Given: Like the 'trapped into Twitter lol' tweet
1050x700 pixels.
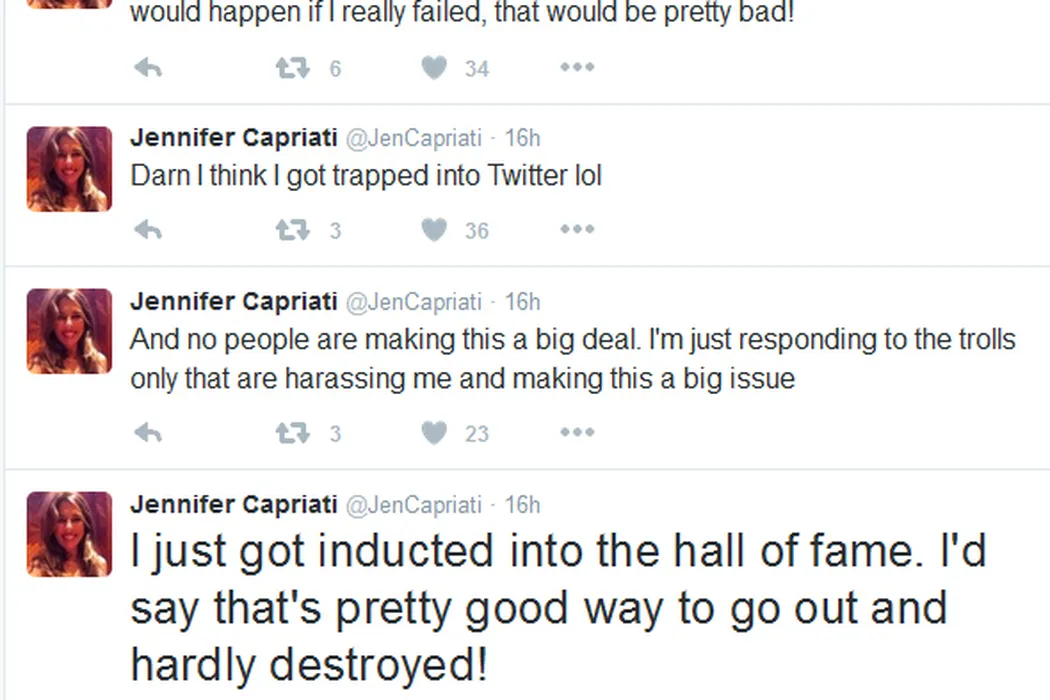Looking at the screenshot, I should (434, 230).
